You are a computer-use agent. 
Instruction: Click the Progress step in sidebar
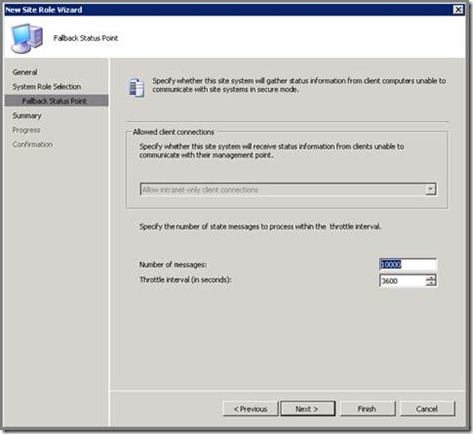[x=26, y=130]
